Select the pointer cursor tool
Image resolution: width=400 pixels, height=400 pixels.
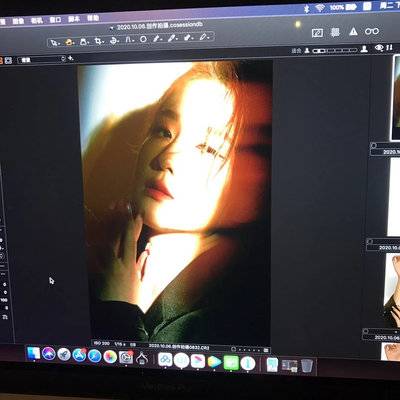pos(54,43)
